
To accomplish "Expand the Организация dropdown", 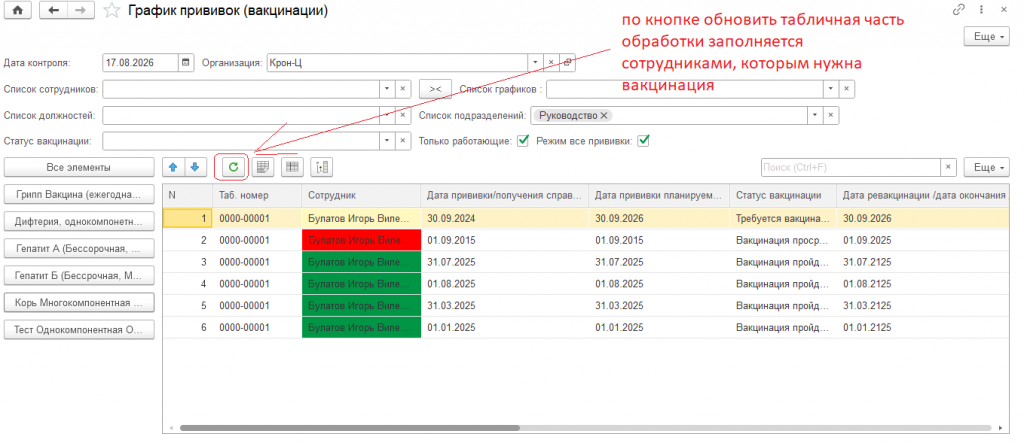I will (535, 63).
